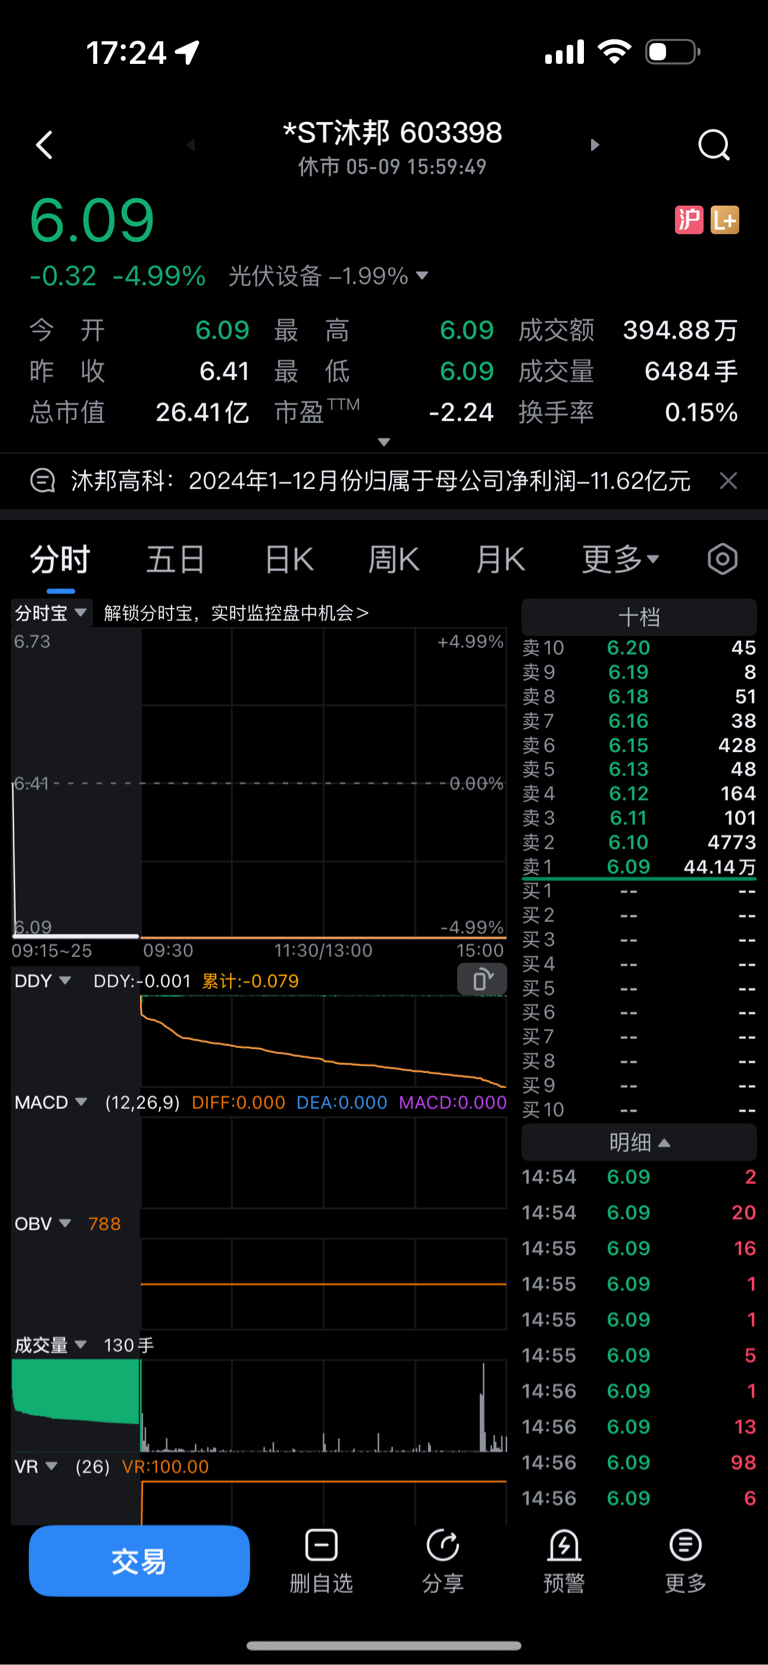The width and height of the screenshot is (768, 1665).
Task: Tap the *ST沐邦 603398 title
Action: [x=392, y=132]
